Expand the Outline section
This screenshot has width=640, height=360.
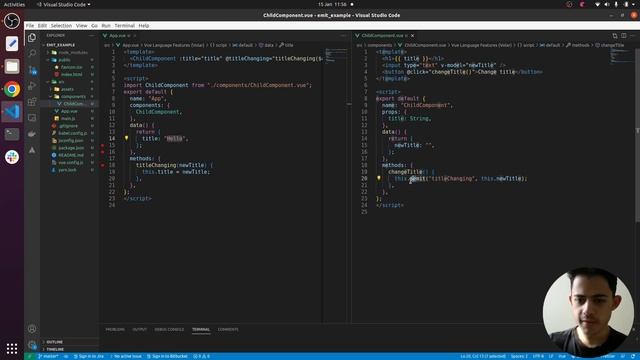[69, 342]
